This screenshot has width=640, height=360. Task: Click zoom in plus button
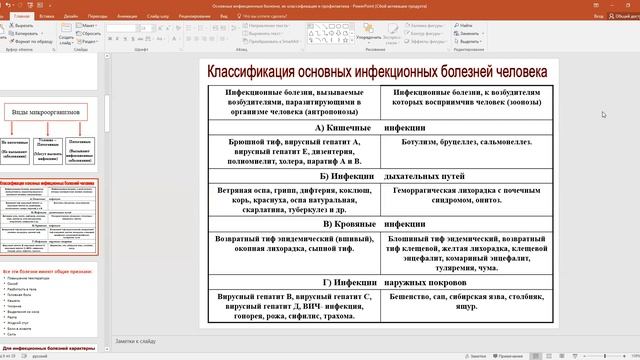click(x=624, y=356)
